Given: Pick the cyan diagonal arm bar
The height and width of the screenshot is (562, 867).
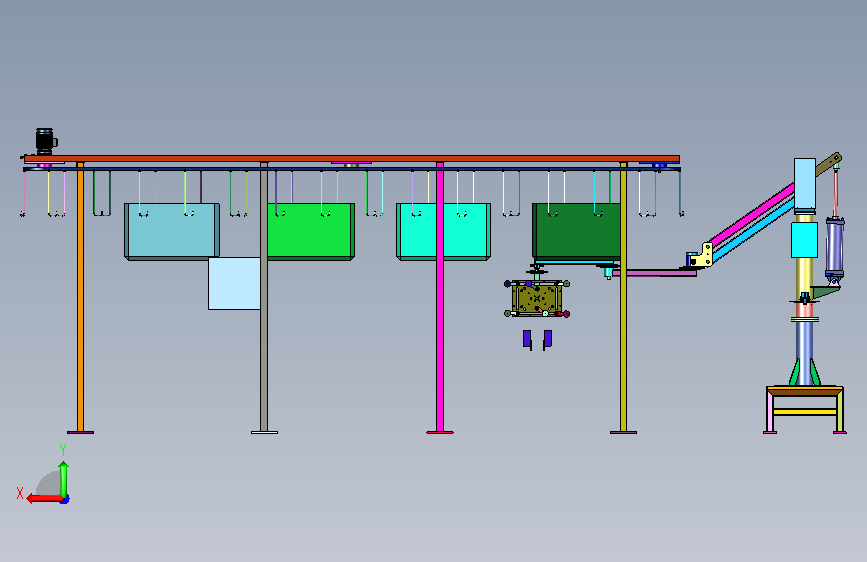Looking at the screenshot, I should coord(754,229).
